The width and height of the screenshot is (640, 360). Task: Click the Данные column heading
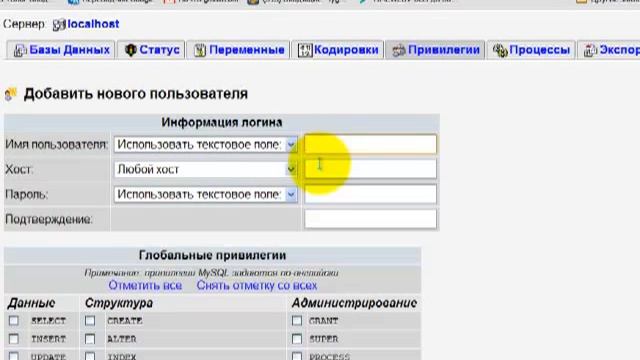31,303
